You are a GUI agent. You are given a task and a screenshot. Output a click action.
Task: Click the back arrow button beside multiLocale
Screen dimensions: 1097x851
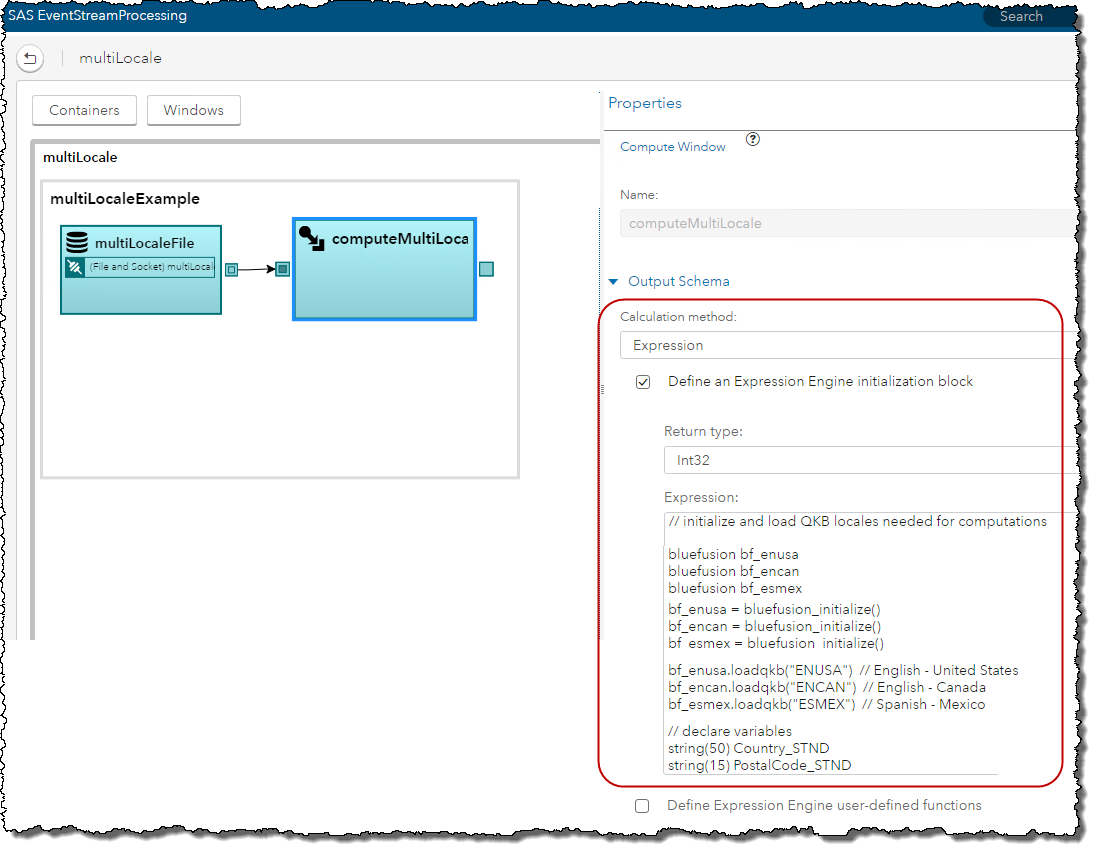coord(30,58)
